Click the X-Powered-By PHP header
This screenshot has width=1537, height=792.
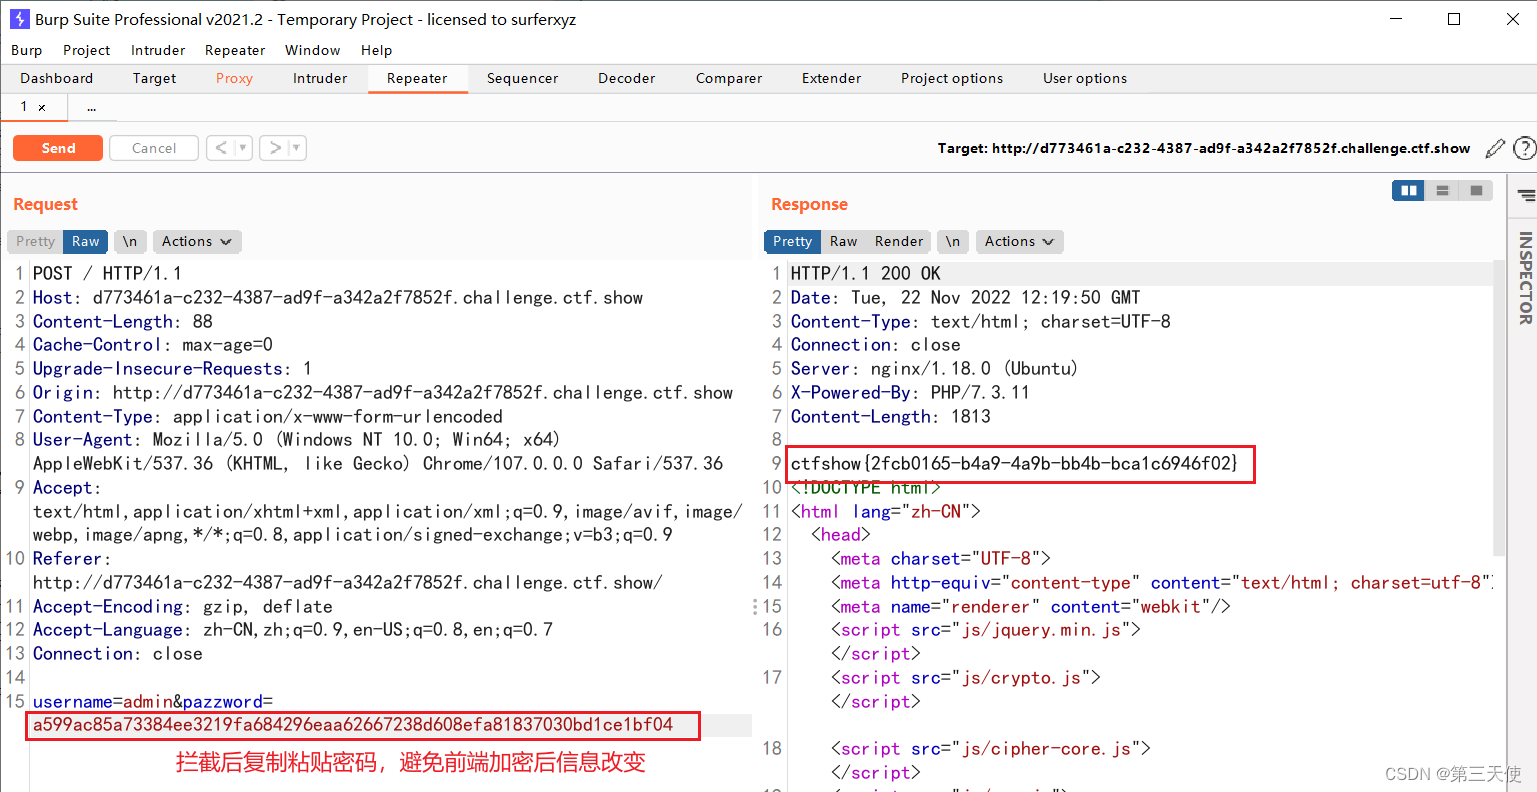[909, 392]
